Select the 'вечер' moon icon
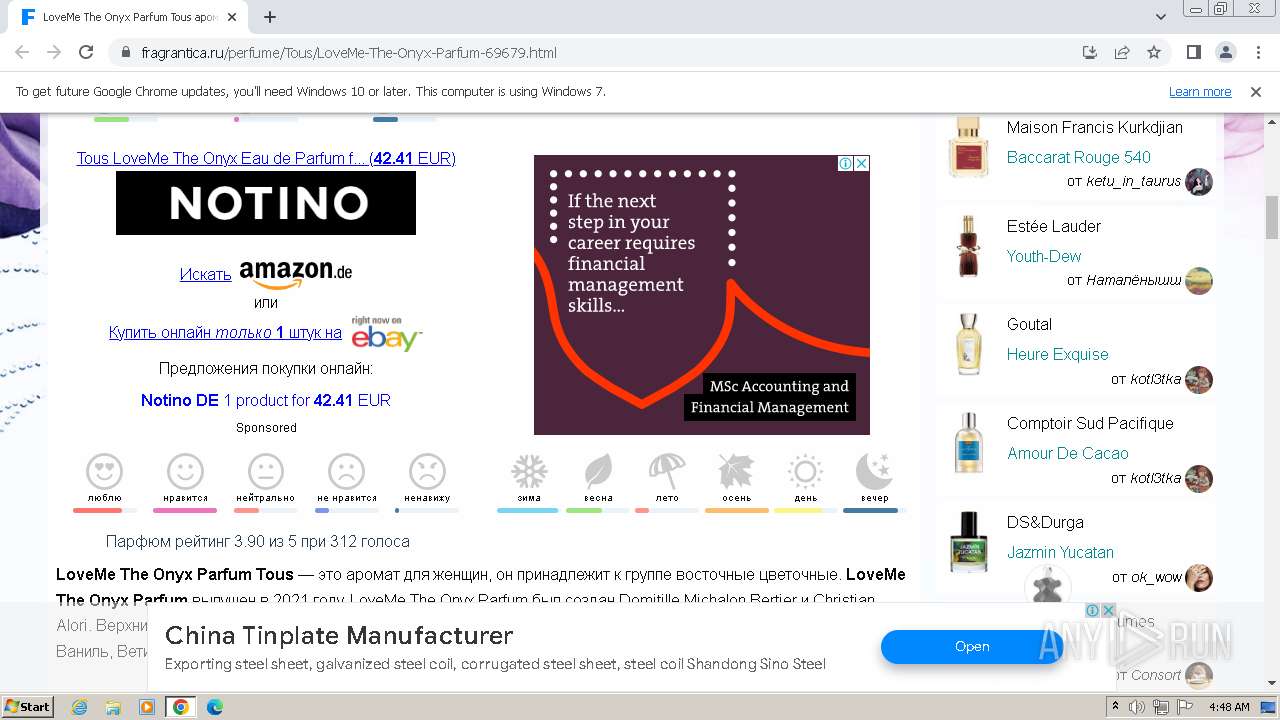The image size is (1280, 720). pyautogui.click(x=874, y=471)
